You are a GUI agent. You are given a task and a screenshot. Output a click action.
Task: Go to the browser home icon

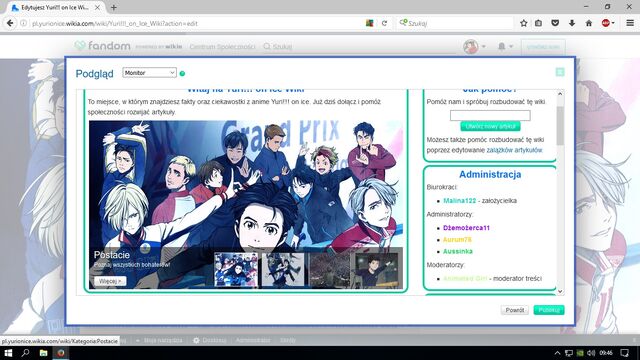click(x=589, y=23)
